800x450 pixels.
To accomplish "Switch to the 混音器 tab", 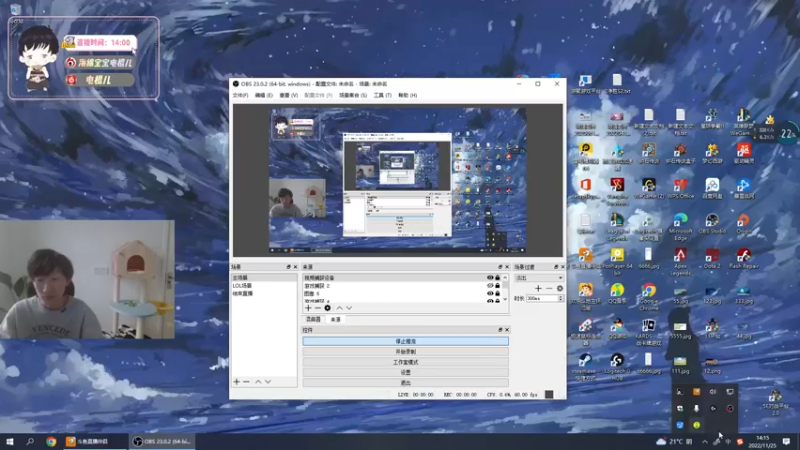I will pos(313,319).
